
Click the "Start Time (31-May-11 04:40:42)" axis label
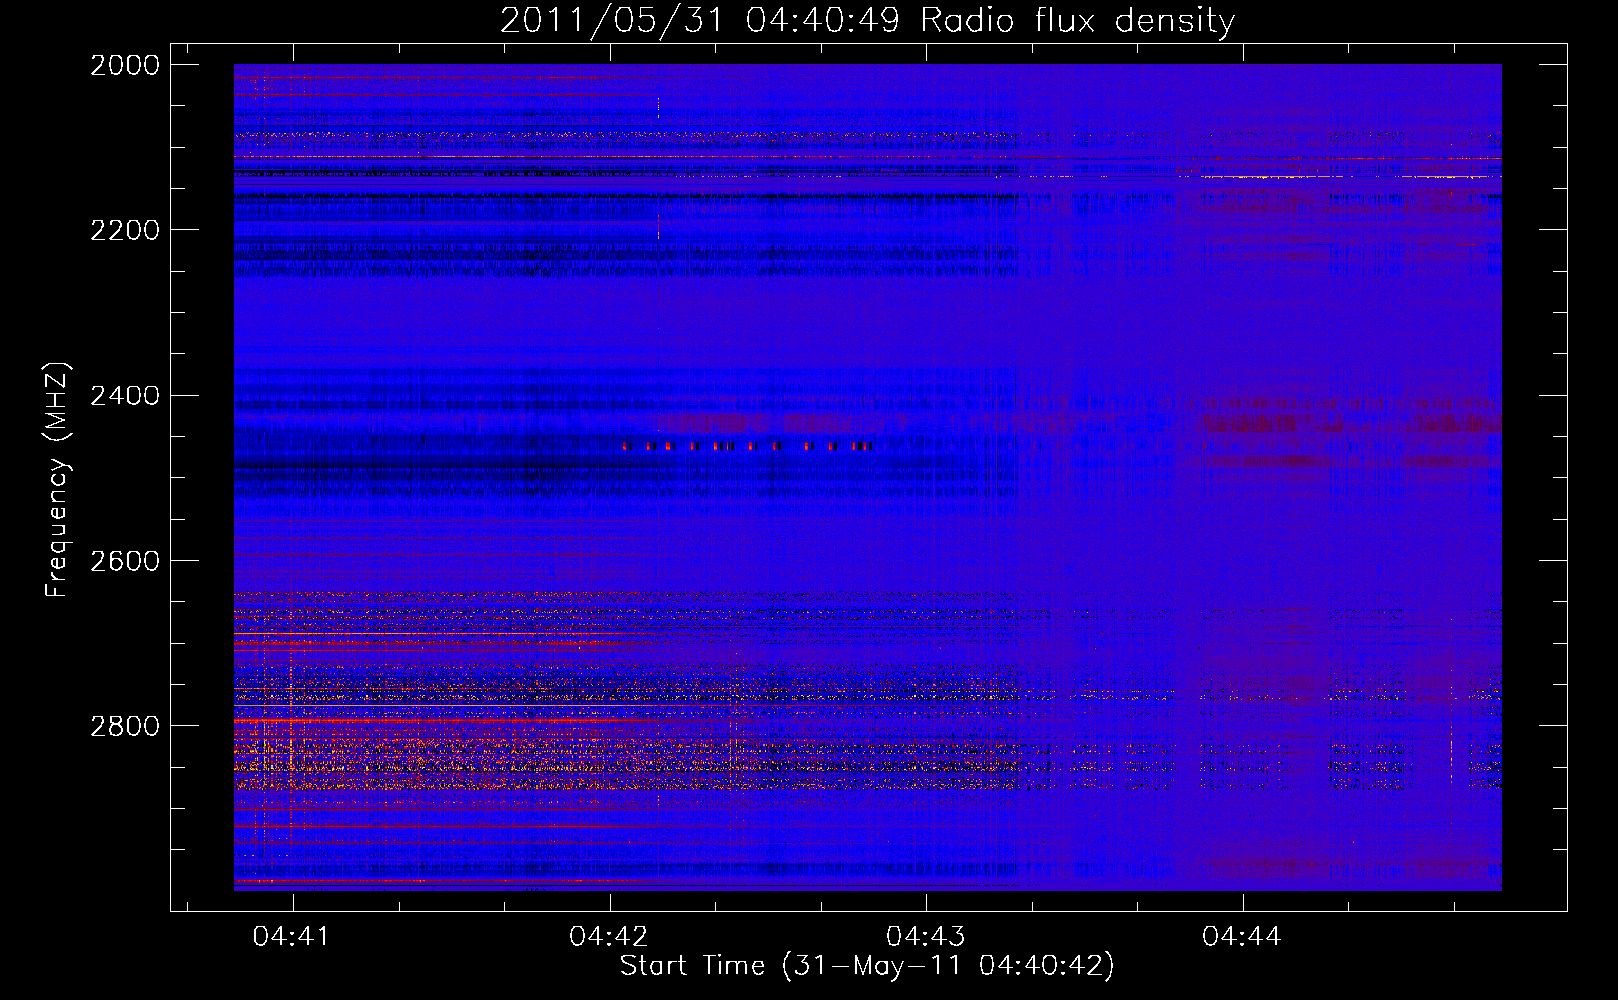867,966
